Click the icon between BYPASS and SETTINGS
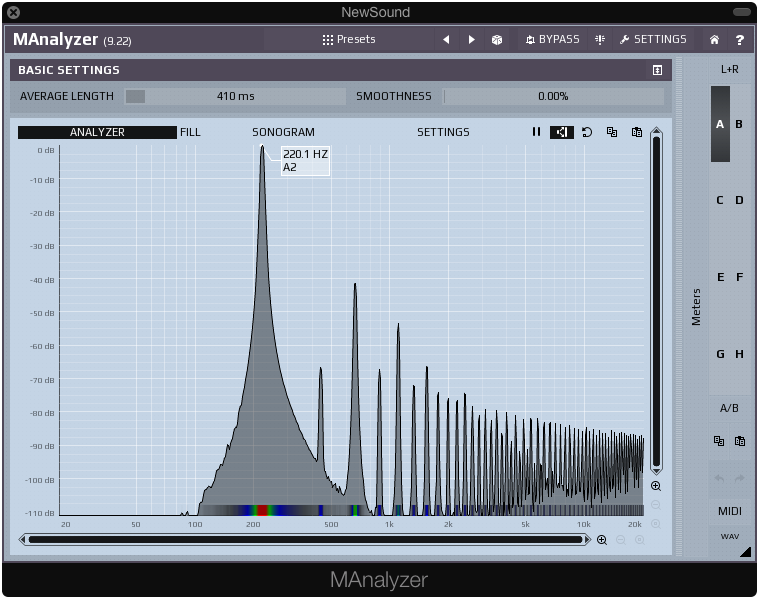This screenshot has width=759, height=599. (x=600, y=39)
